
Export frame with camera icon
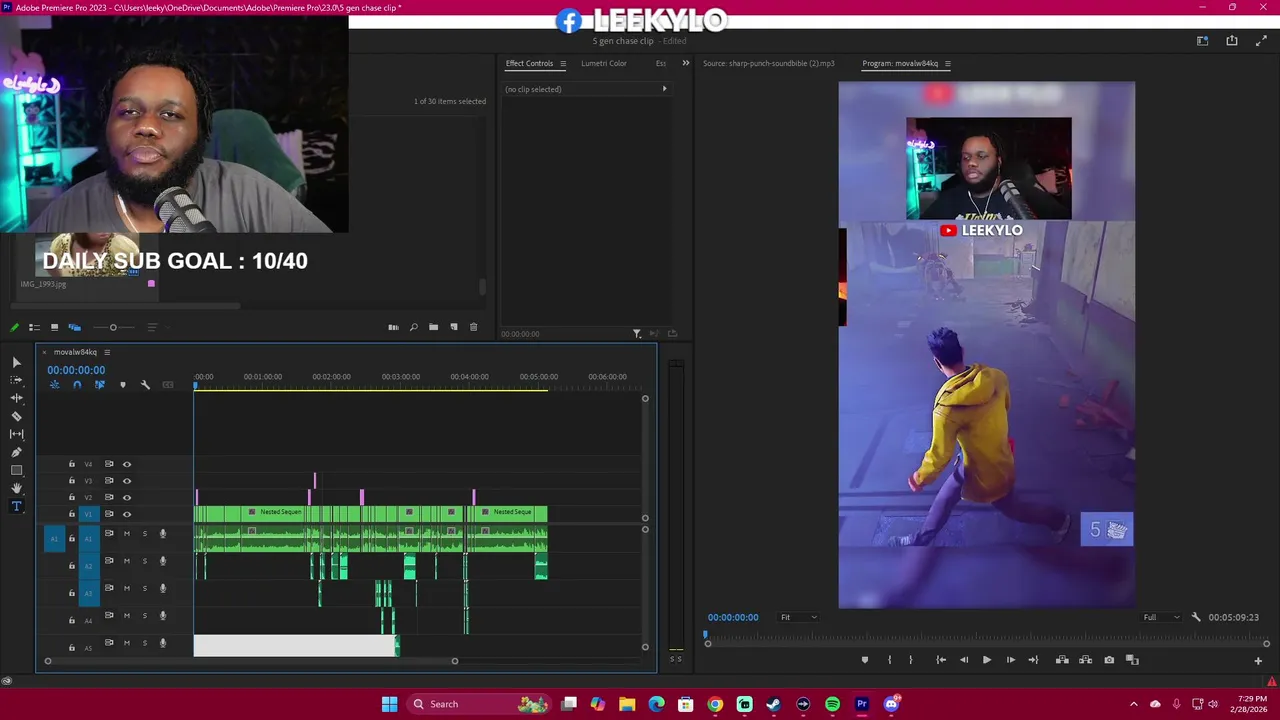click(x=1109, y=660)
